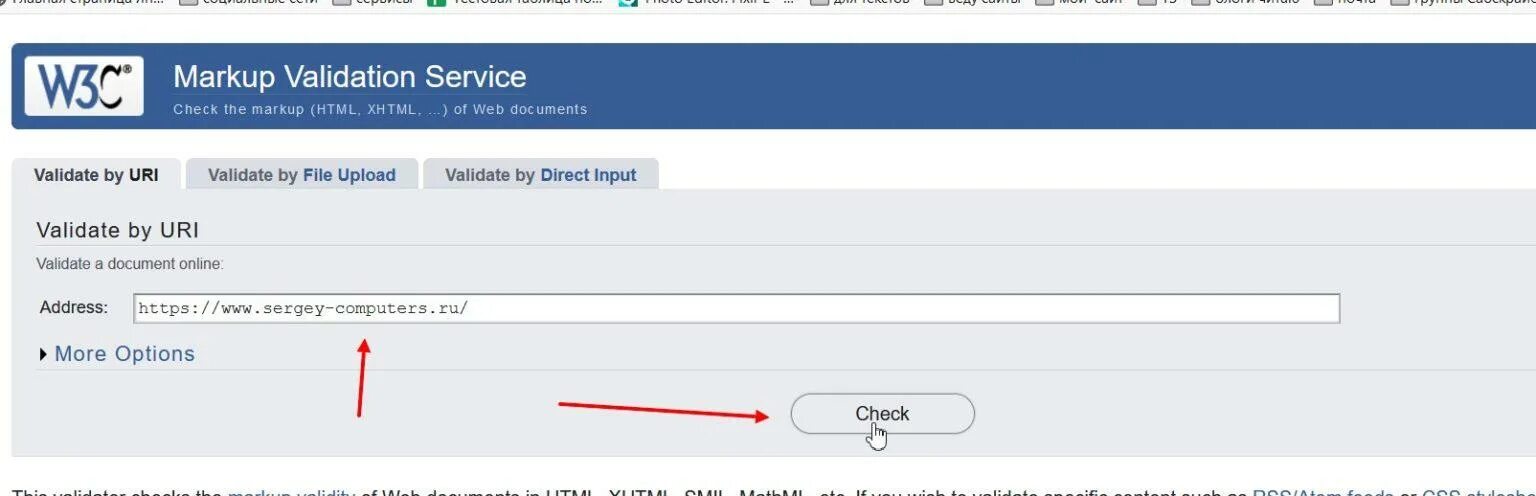
Task: Open the для текстов bookmarks folder
Action: pyautogui.click(x=861, y=3)
